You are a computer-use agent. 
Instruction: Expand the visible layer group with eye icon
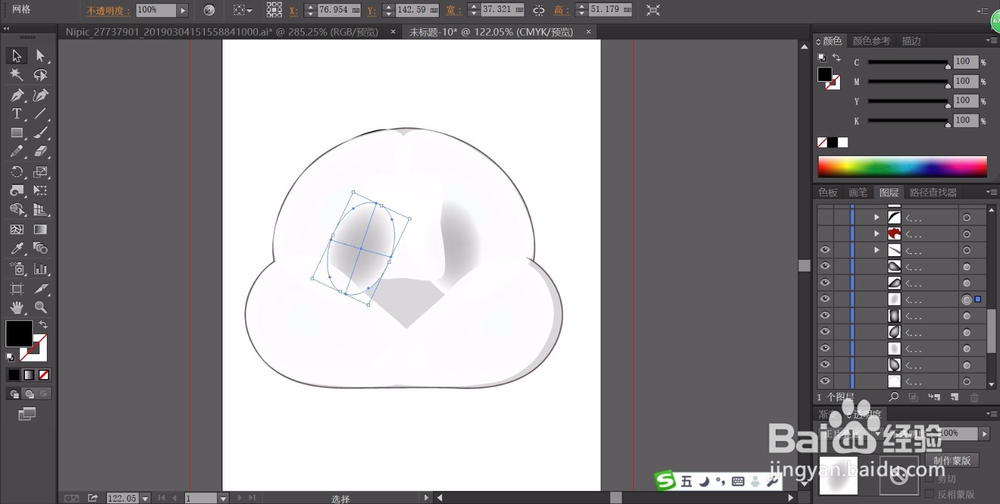pyautogui.click(x=877, y=250)
